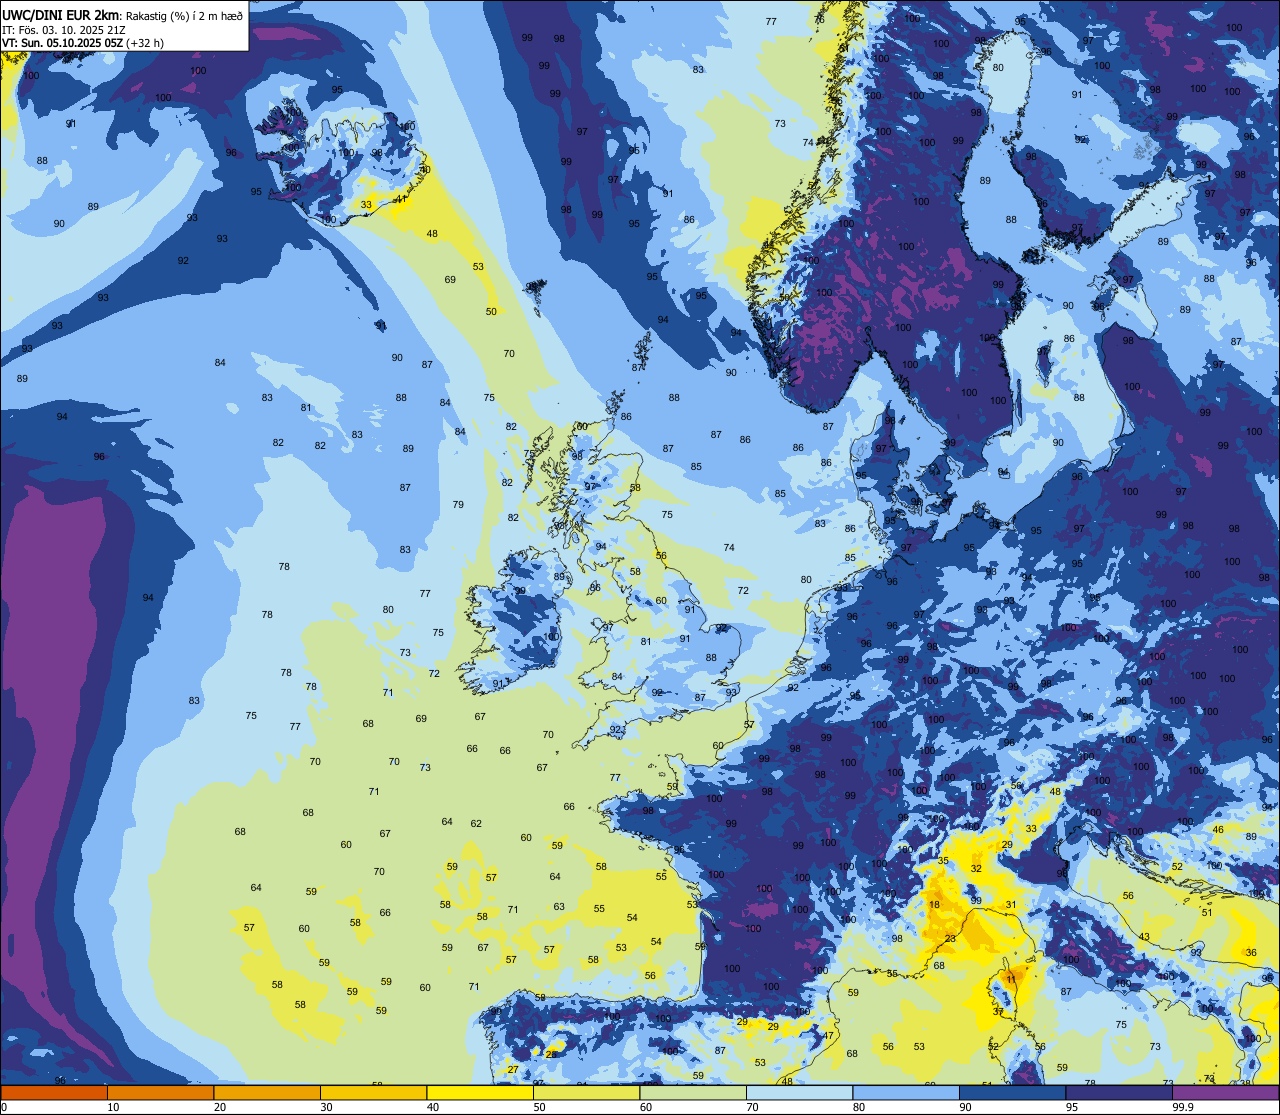1280x1115 pixels.
Task: Click the title text 'UWC/DINI EUR 2km'
Action: tap(61, 15)
